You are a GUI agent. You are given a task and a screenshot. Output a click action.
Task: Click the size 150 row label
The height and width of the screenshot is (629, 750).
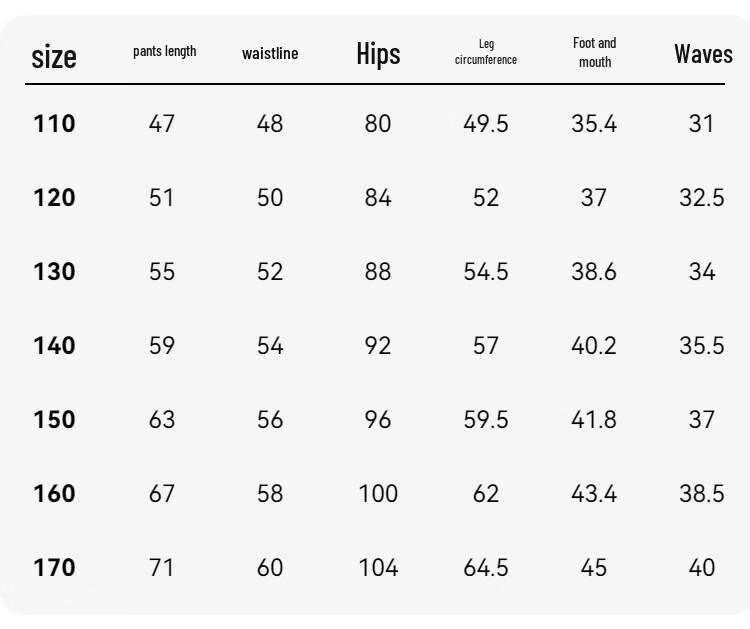[54, 419]
